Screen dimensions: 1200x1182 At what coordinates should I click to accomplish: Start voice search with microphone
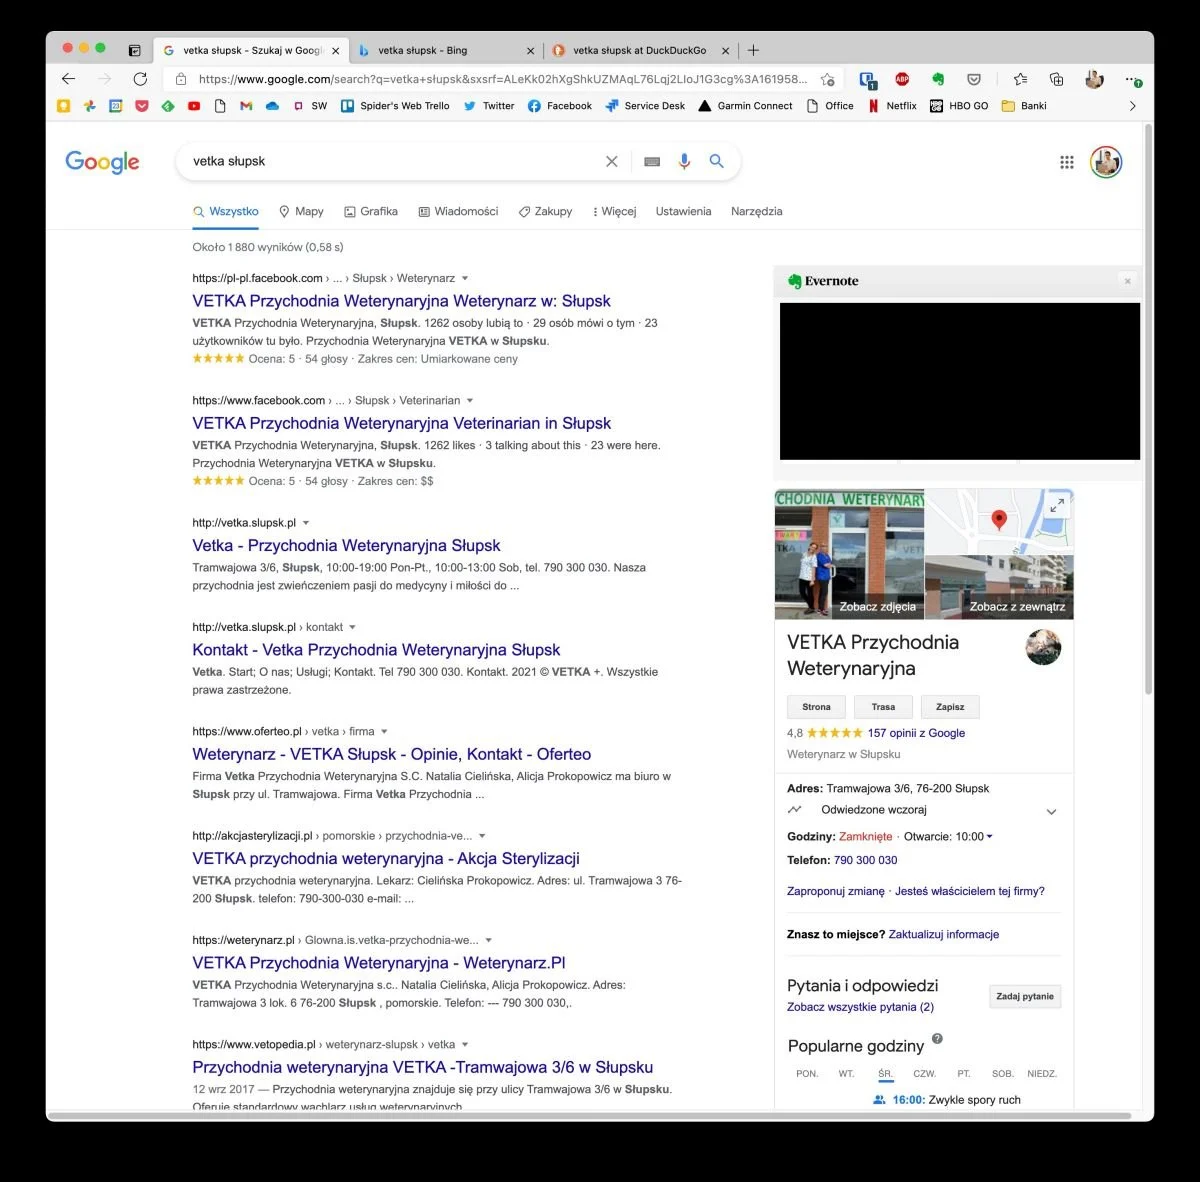coord(684,161)
